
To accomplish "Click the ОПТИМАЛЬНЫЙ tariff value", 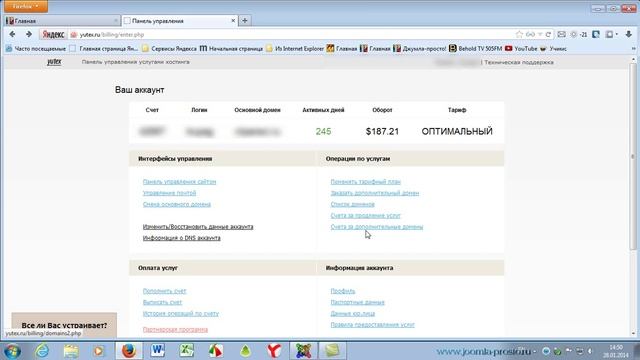I will pos(457,131).
